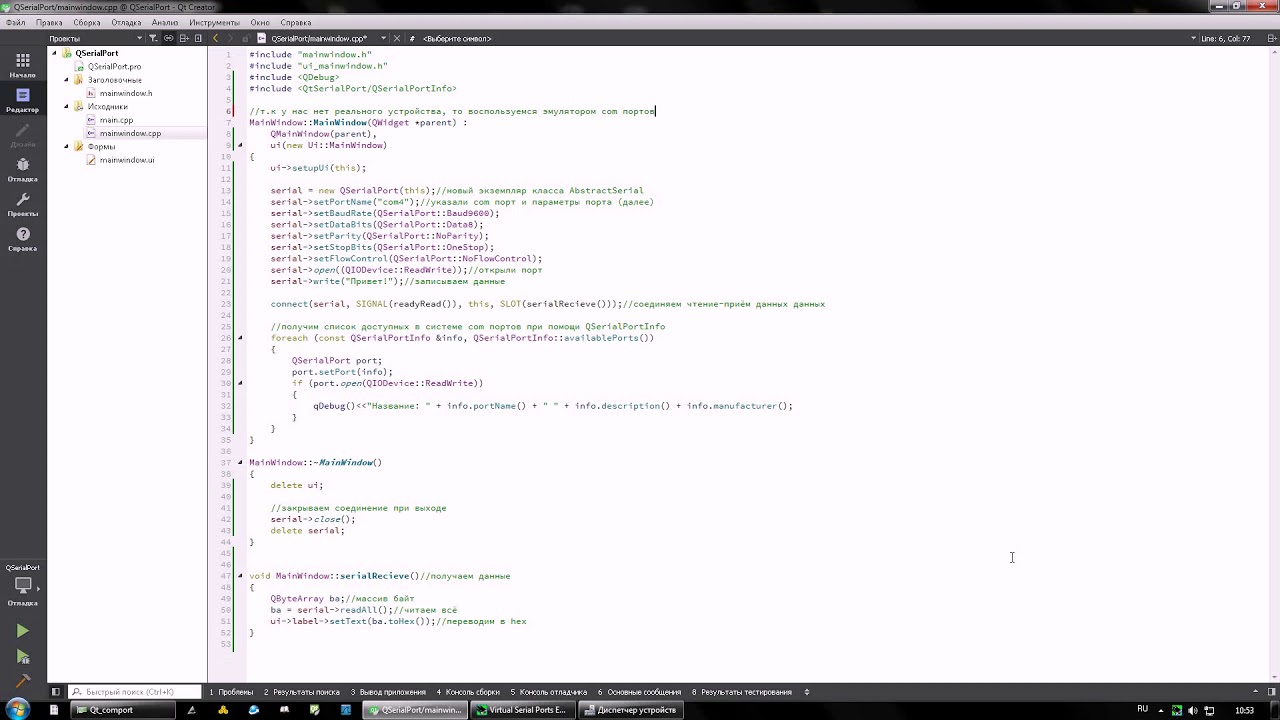This screenshot has width=1280, height=720.
Task: Open the Сборка menu
Action: click(x=86, y=22)
